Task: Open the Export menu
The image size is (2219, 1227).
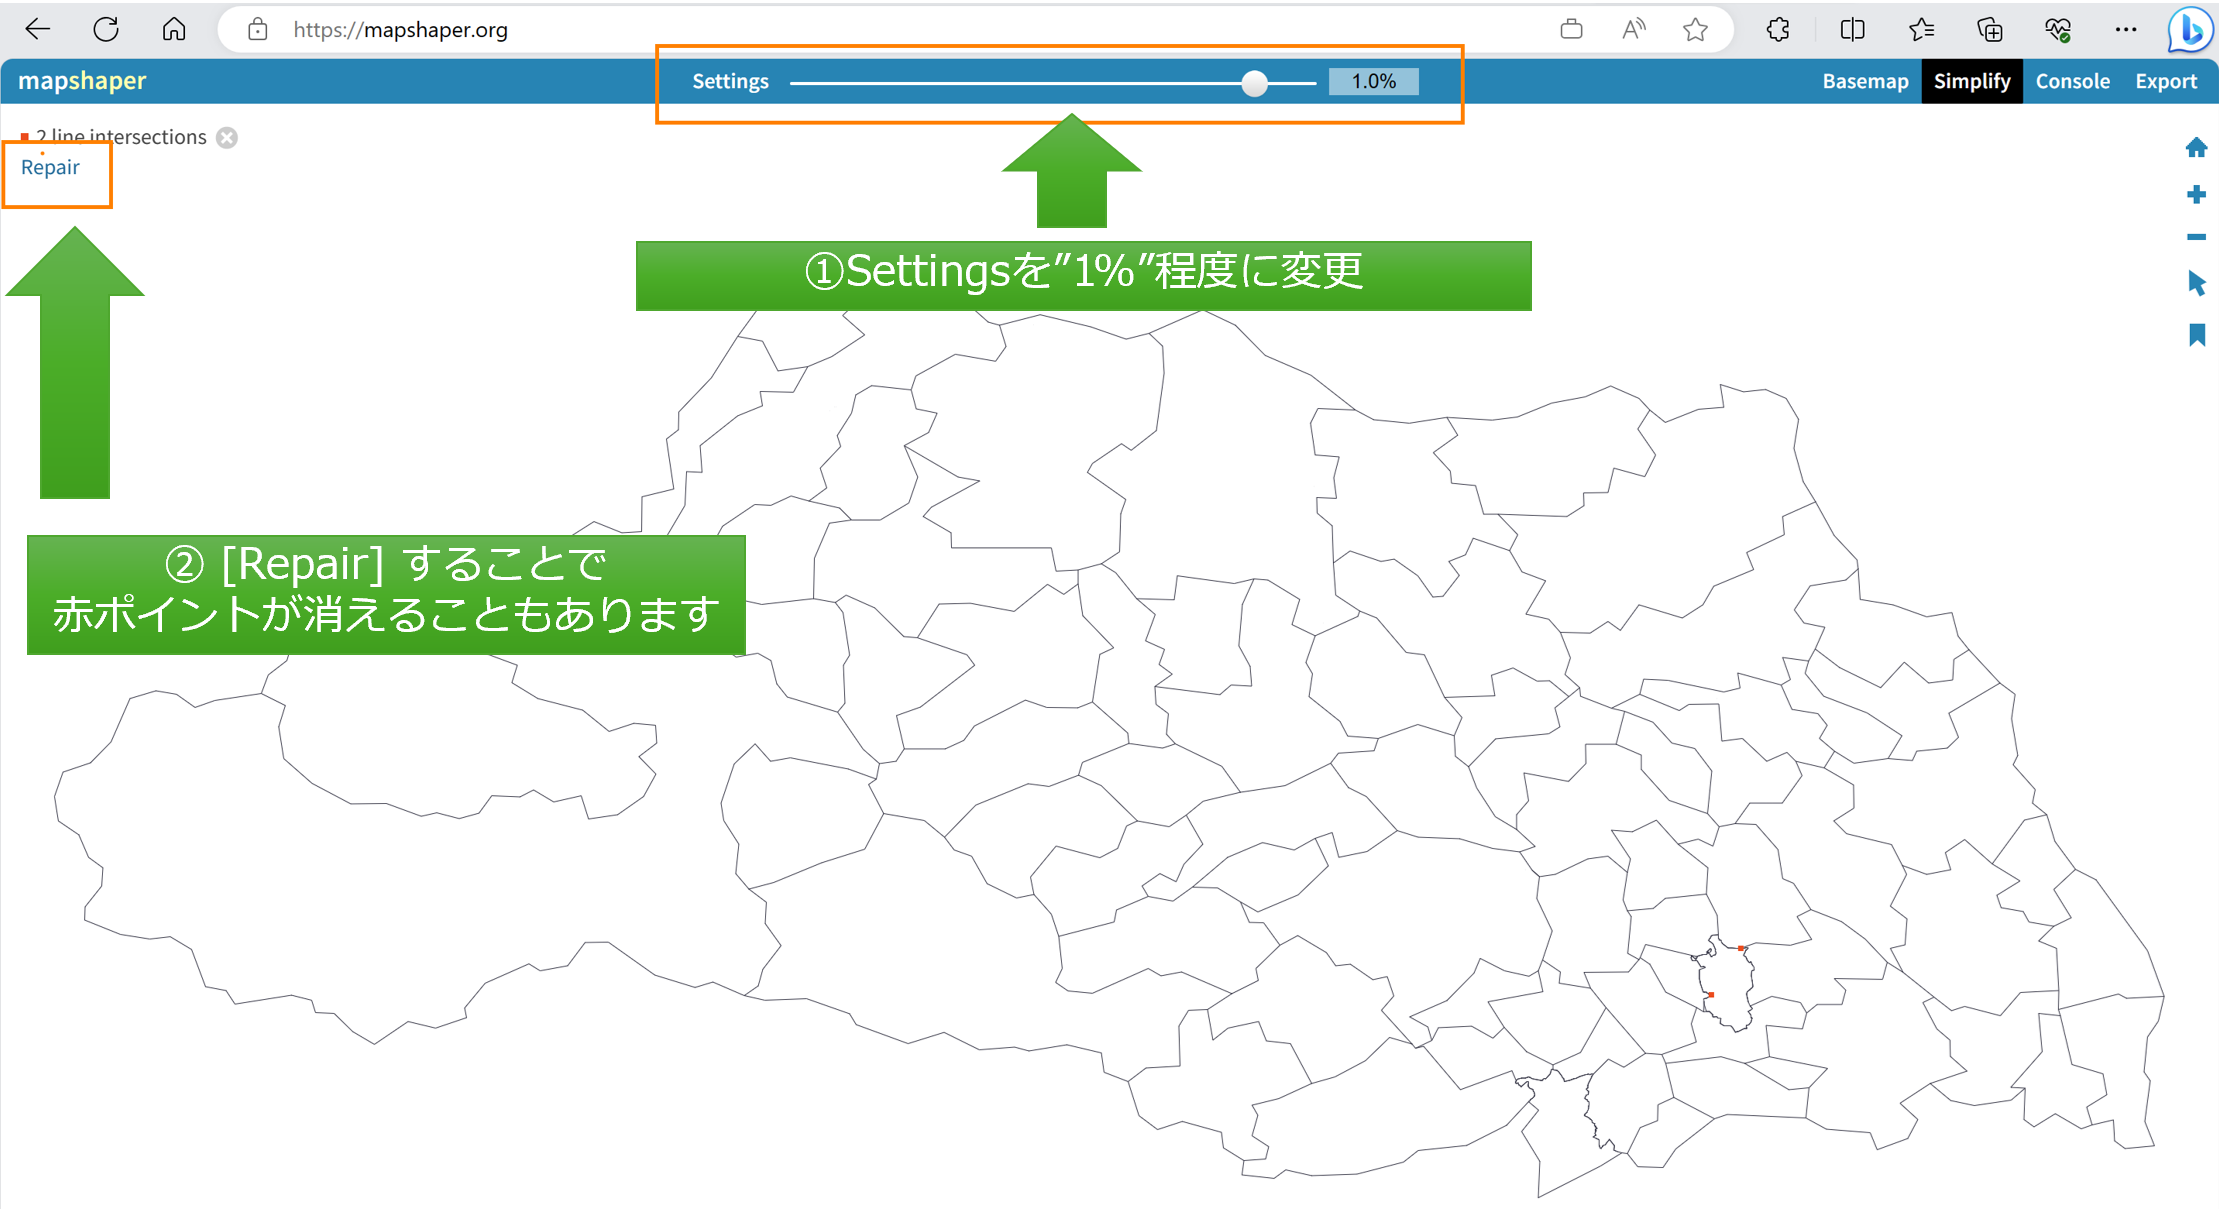Action: point(2166,81)
